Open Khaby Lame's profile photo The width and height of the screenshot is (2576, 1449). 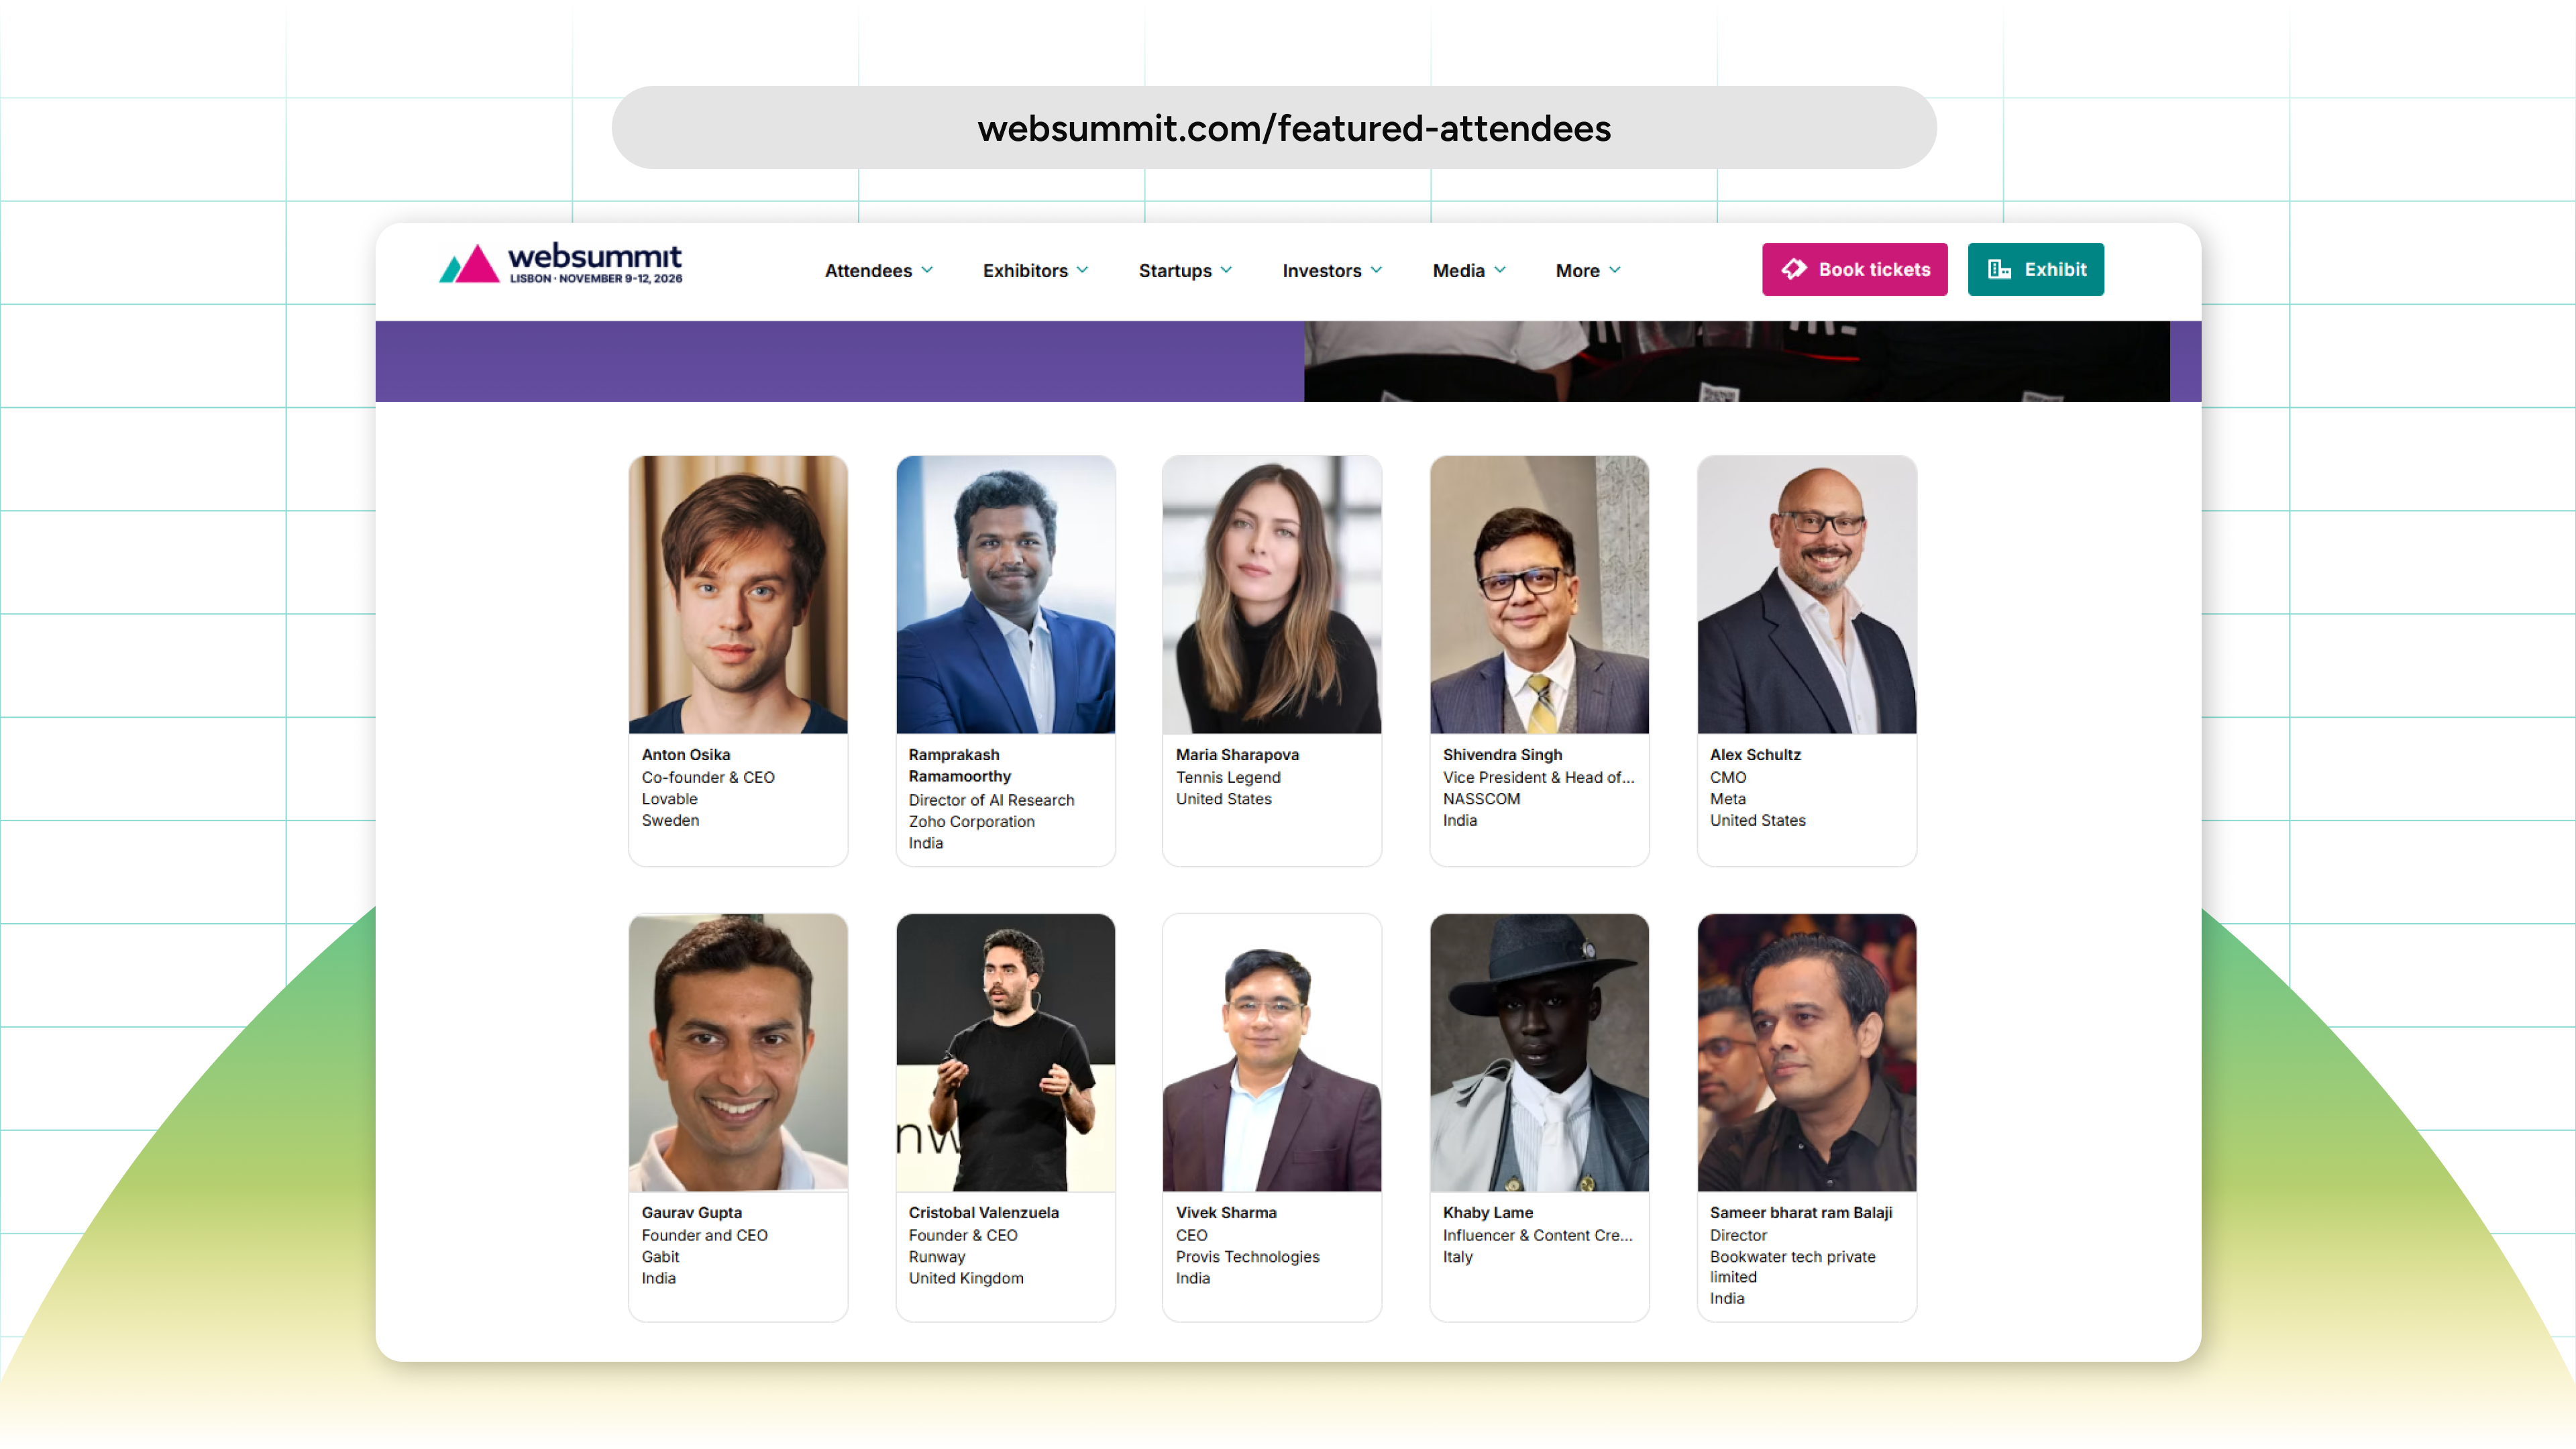[x=1539, y=1052]
